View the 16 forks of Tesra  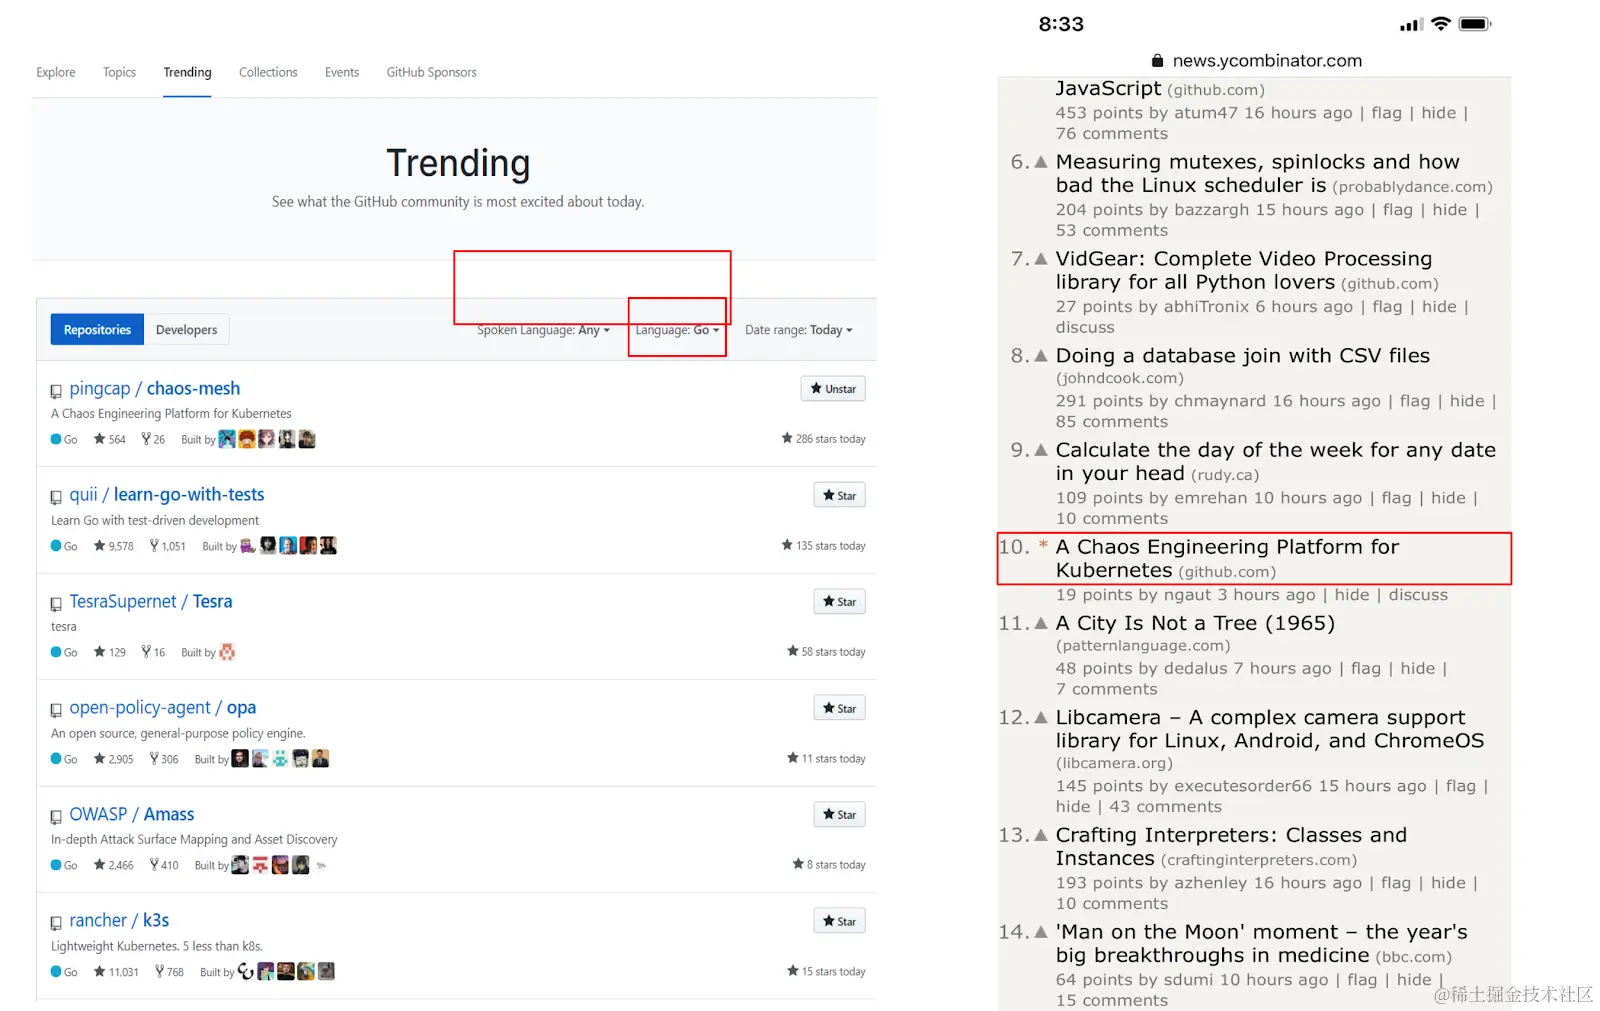tap(153, 652)
